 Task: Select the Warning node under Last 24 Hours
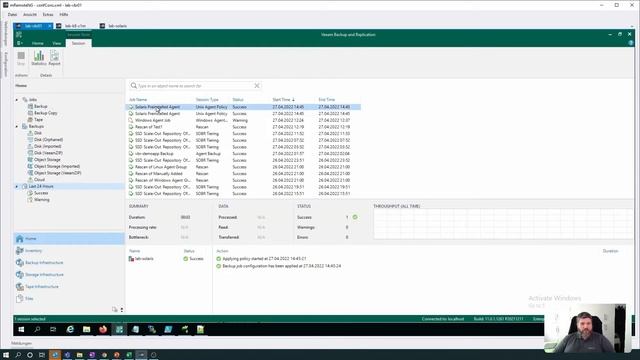[x=42, y=200]
